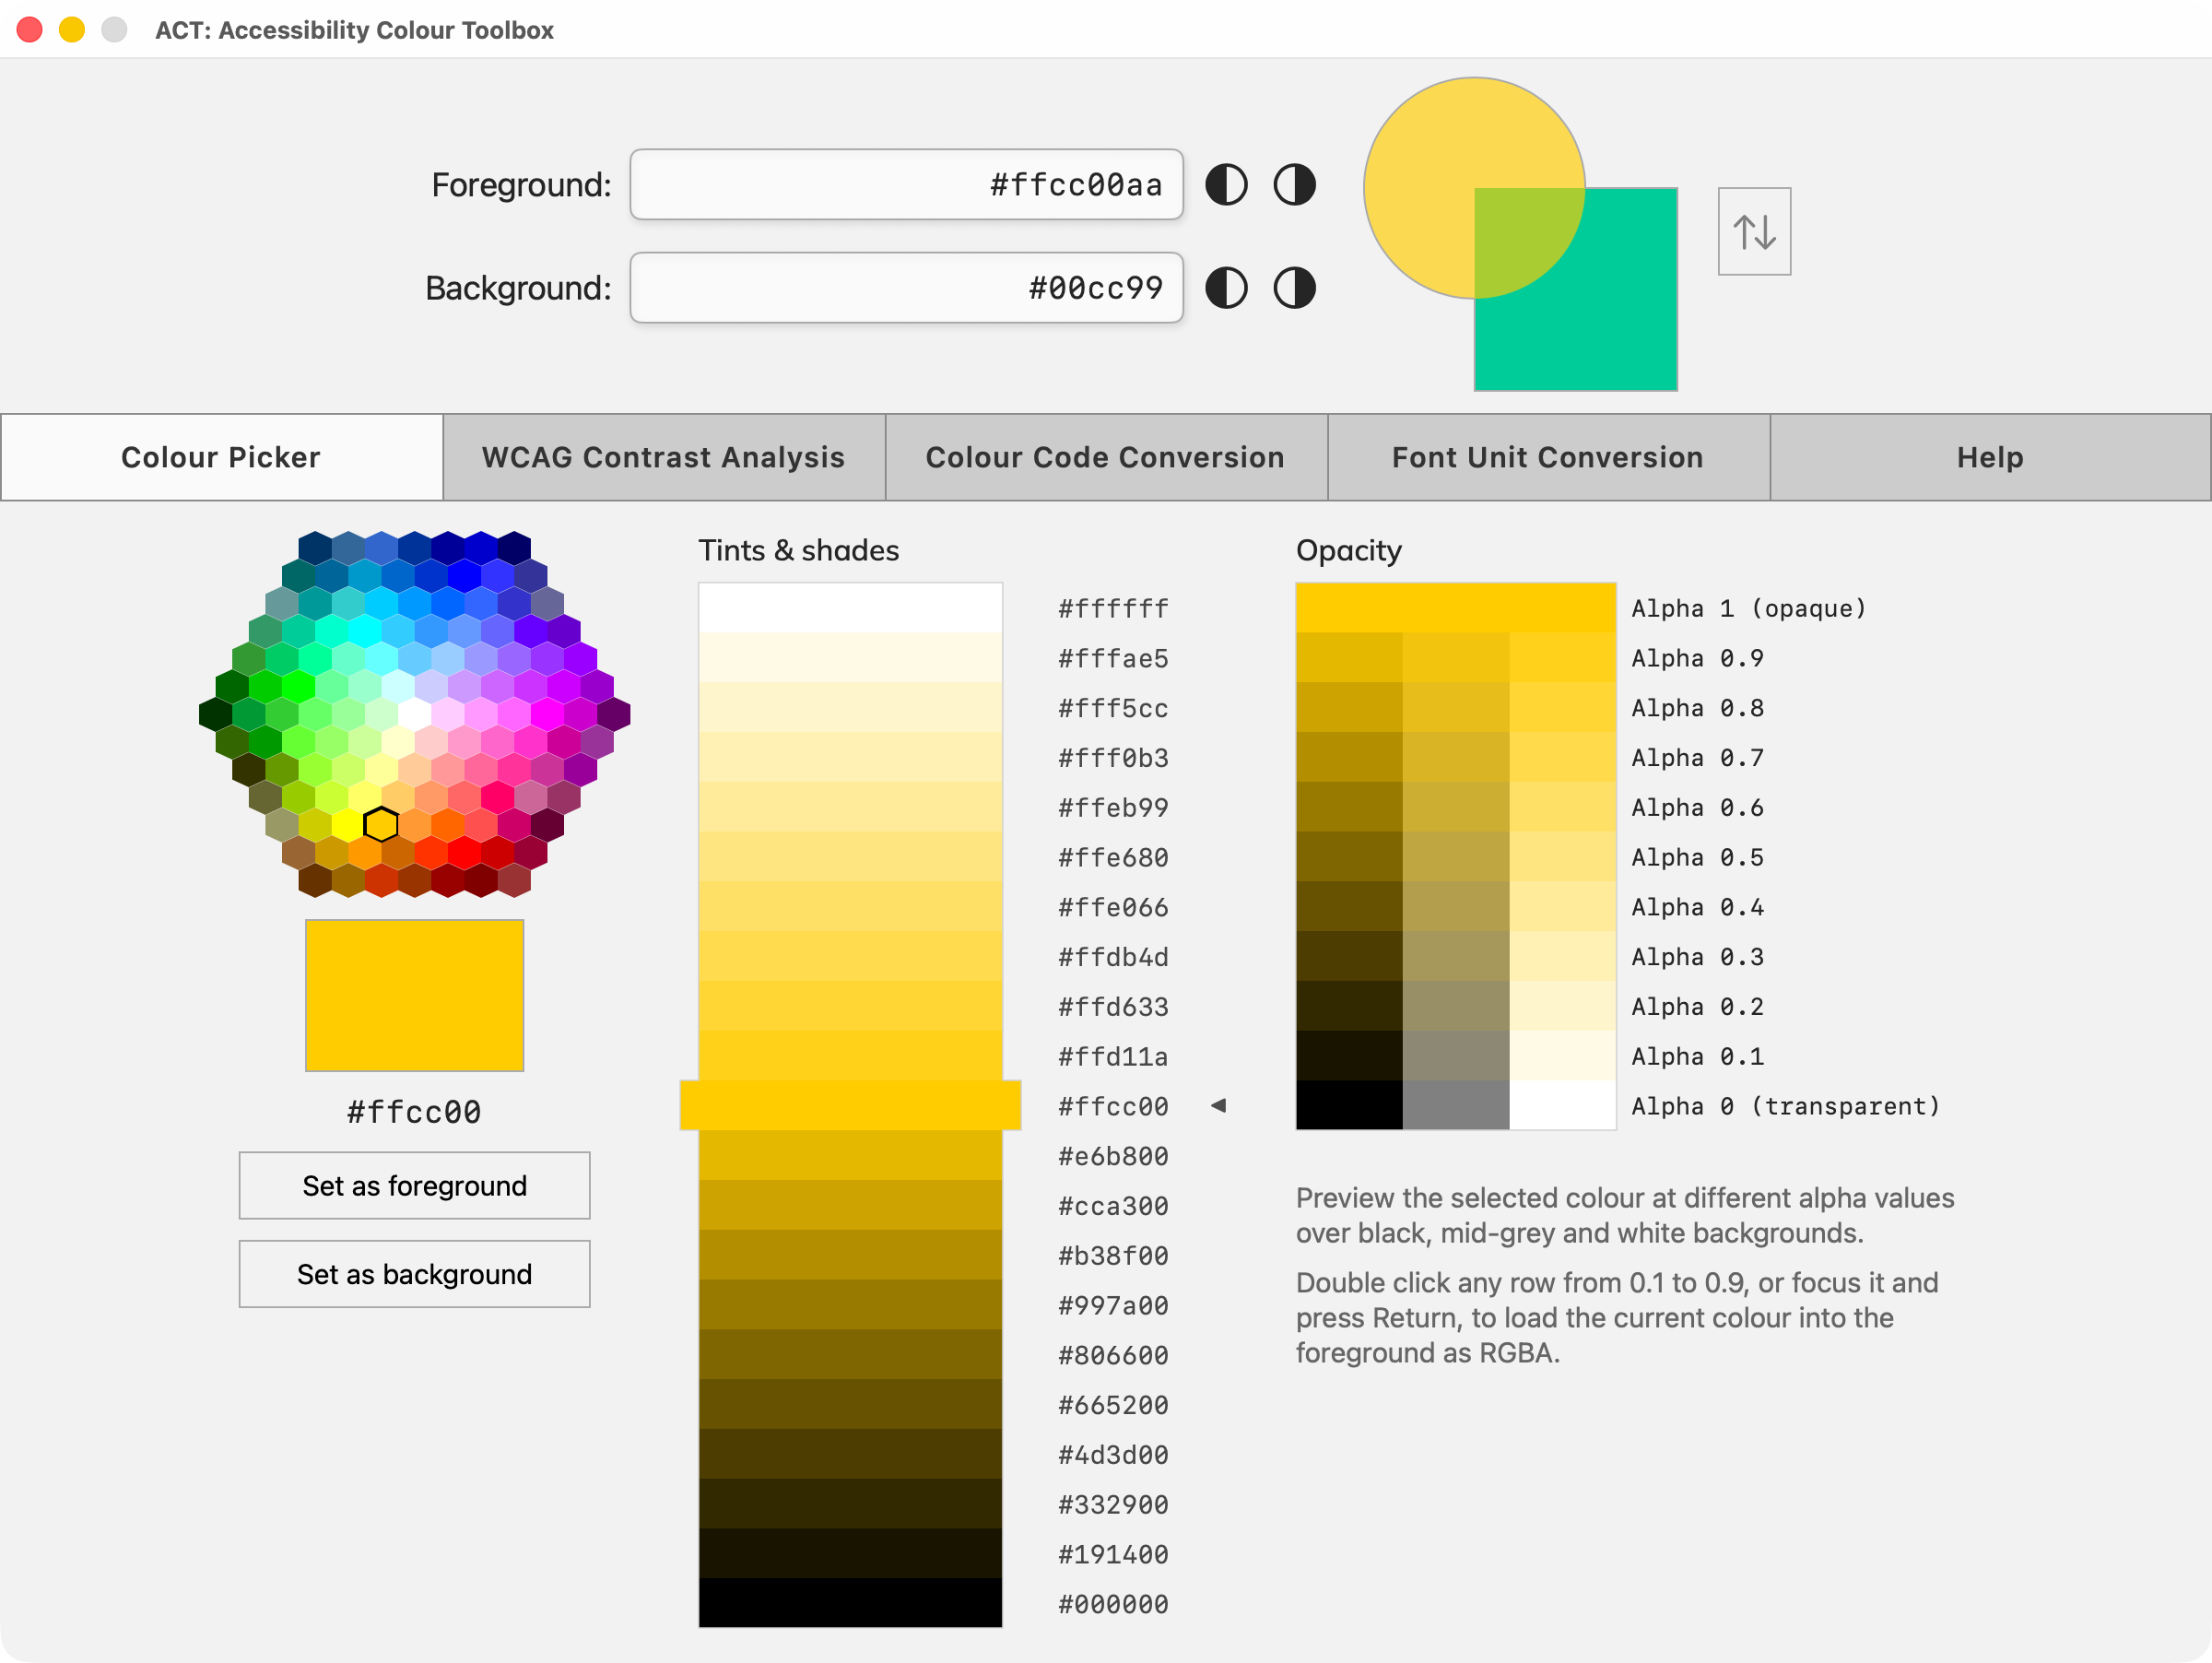Select the Alpha 0.9 opacity row
Screen dimensions: 2212x1663
tap(1456, 658)
